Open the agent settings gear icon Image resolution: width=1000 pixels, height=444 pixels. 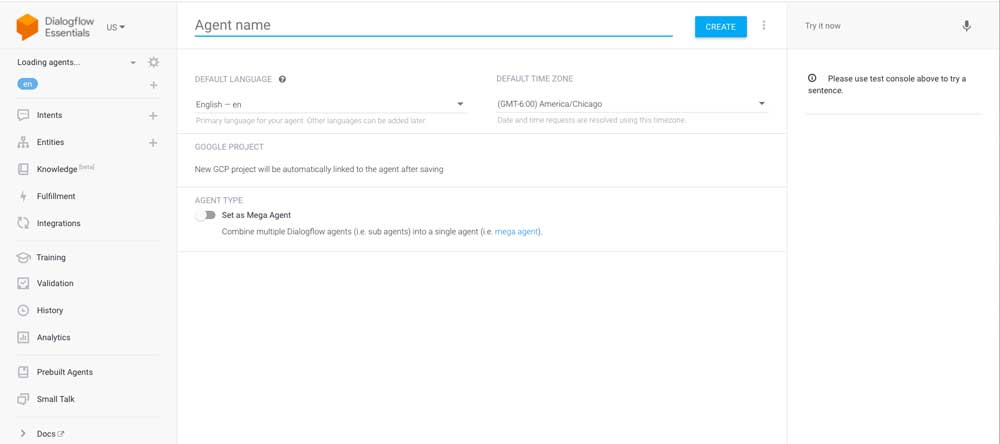point(153,63)
